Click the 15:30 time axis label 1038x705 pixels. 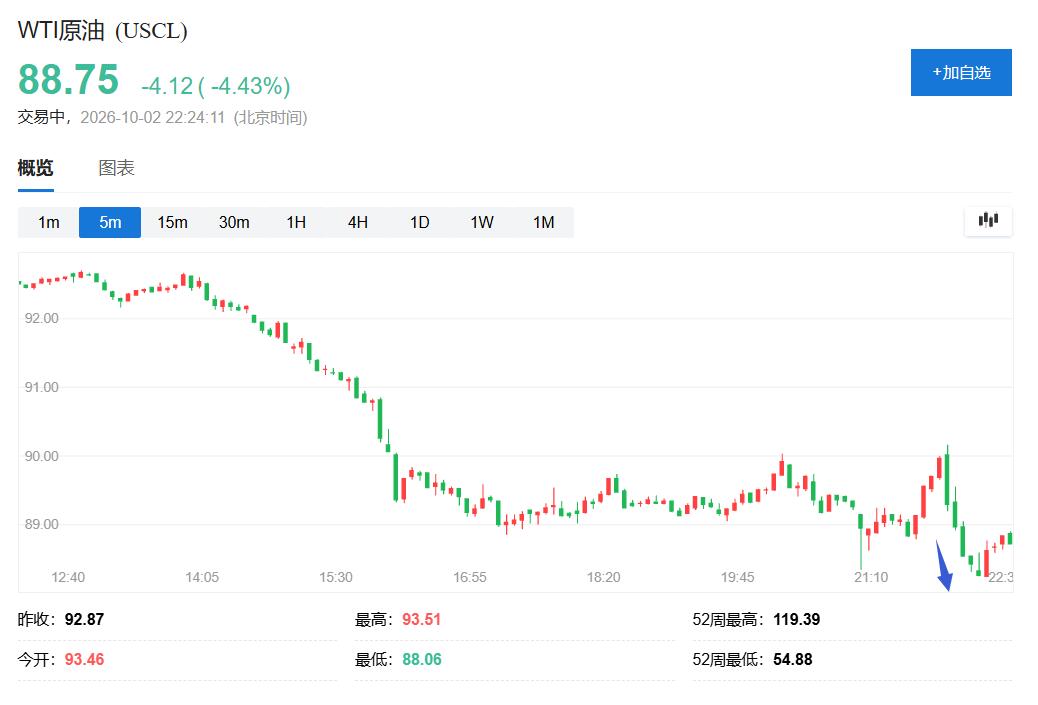coord(336,577)
